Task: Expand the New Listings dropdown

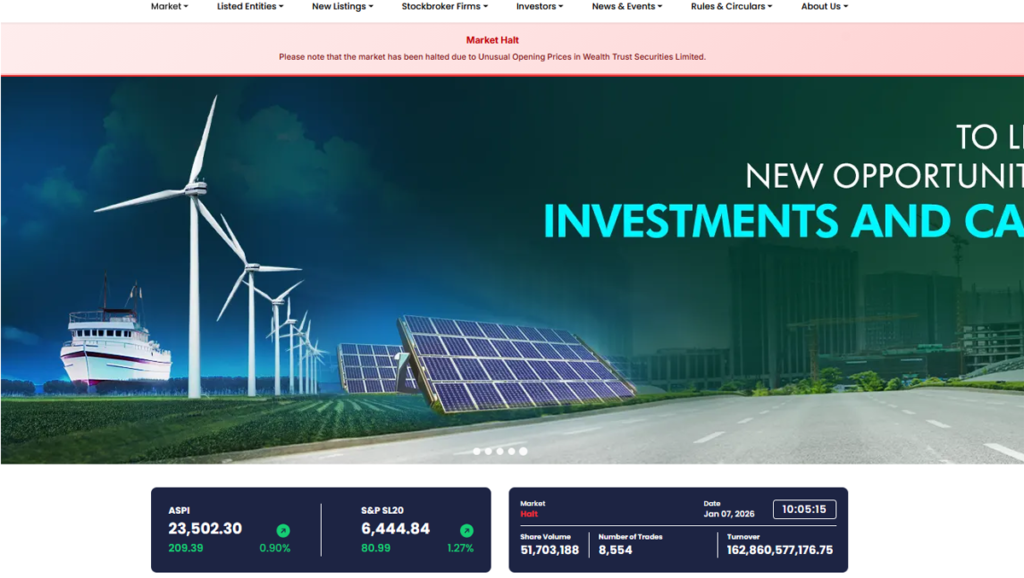Action: [x=342, y=7]
